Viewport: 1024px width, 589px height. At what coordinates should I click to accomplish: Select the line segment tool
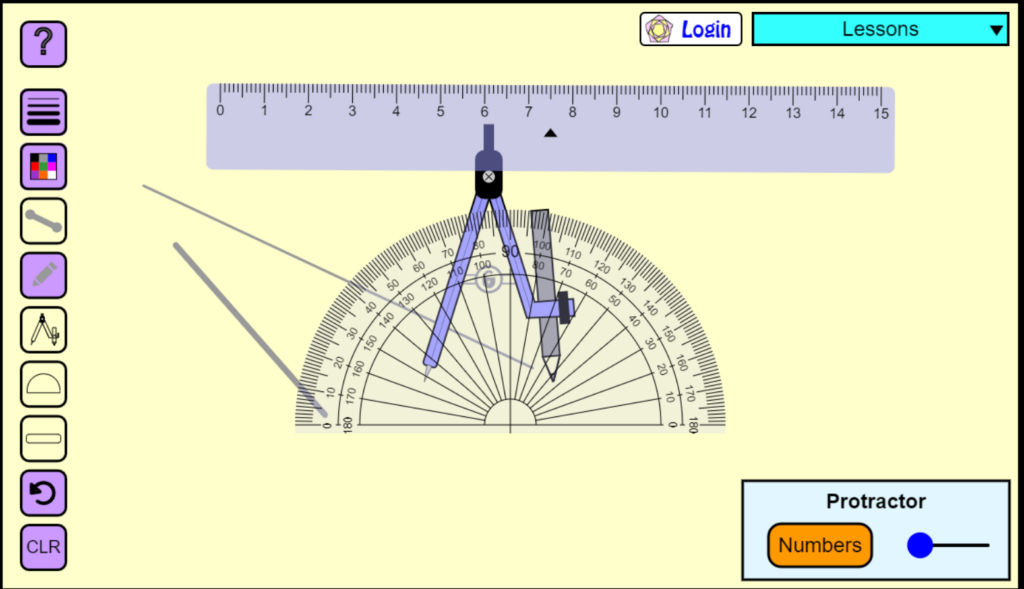43,220
